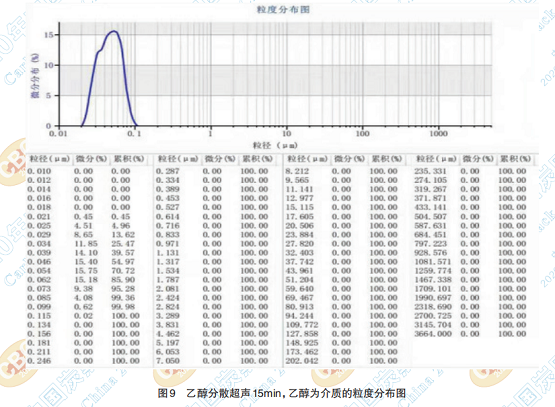This screenshot has height=407, width=555.
Task: Click the 70.72 cumulative value cell
Action: tap(122, 271)
